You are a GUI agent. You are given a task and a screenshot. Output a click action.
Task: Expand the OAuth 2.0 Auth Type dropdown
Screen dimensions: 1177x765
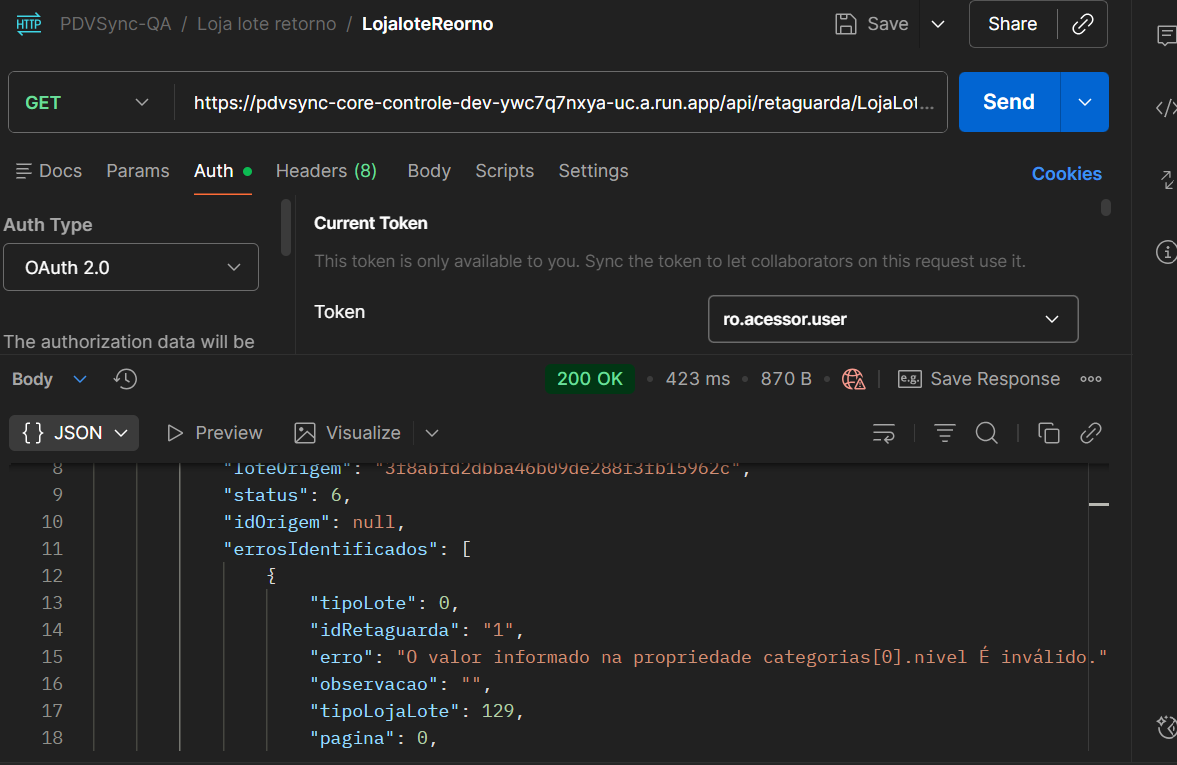coord(131,268)
